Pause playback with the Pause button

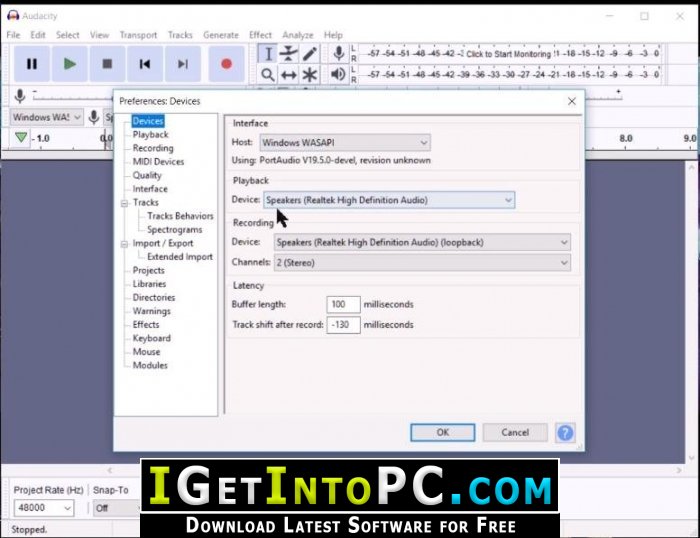32,64
